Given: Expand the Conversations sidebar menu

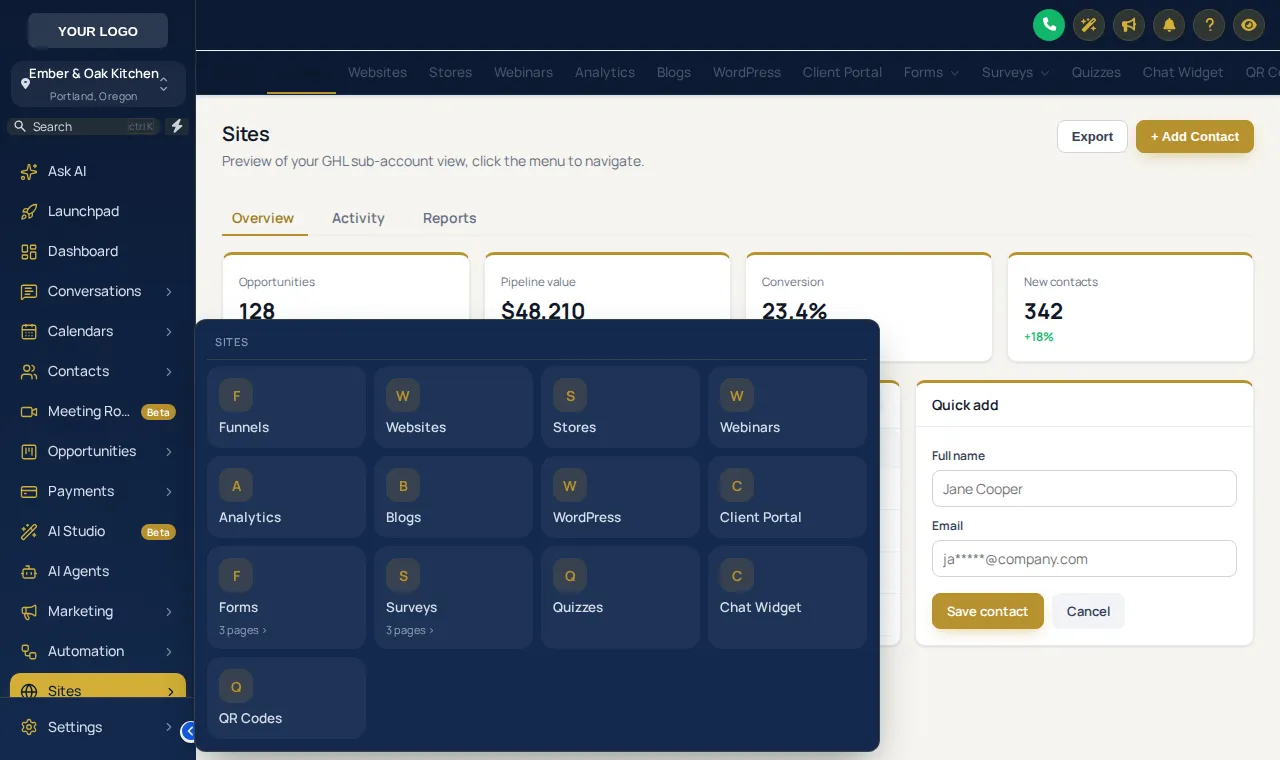Looking at the screenshot, I should coord(98,291).
